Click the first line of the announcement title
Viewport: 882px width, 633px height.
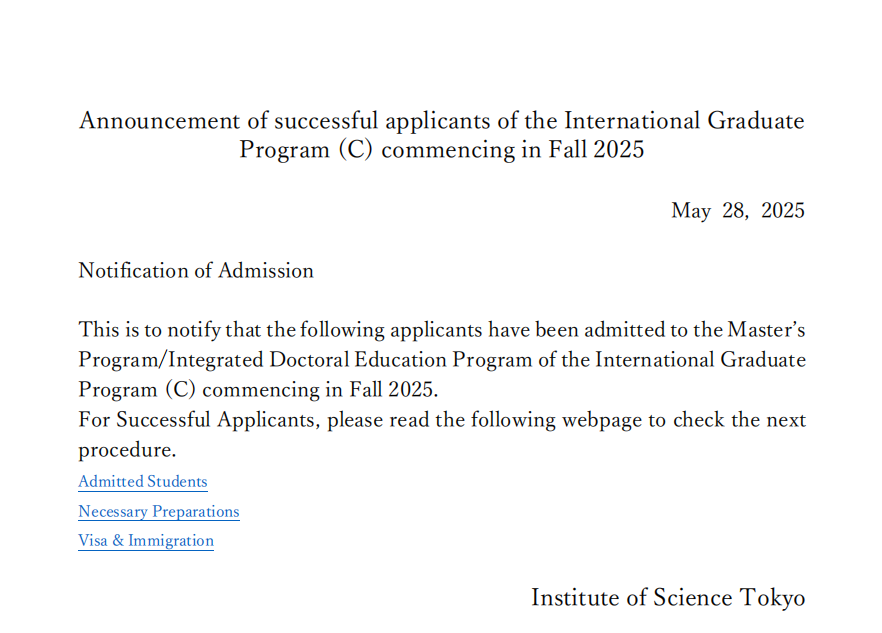click(x=441, y=121)
